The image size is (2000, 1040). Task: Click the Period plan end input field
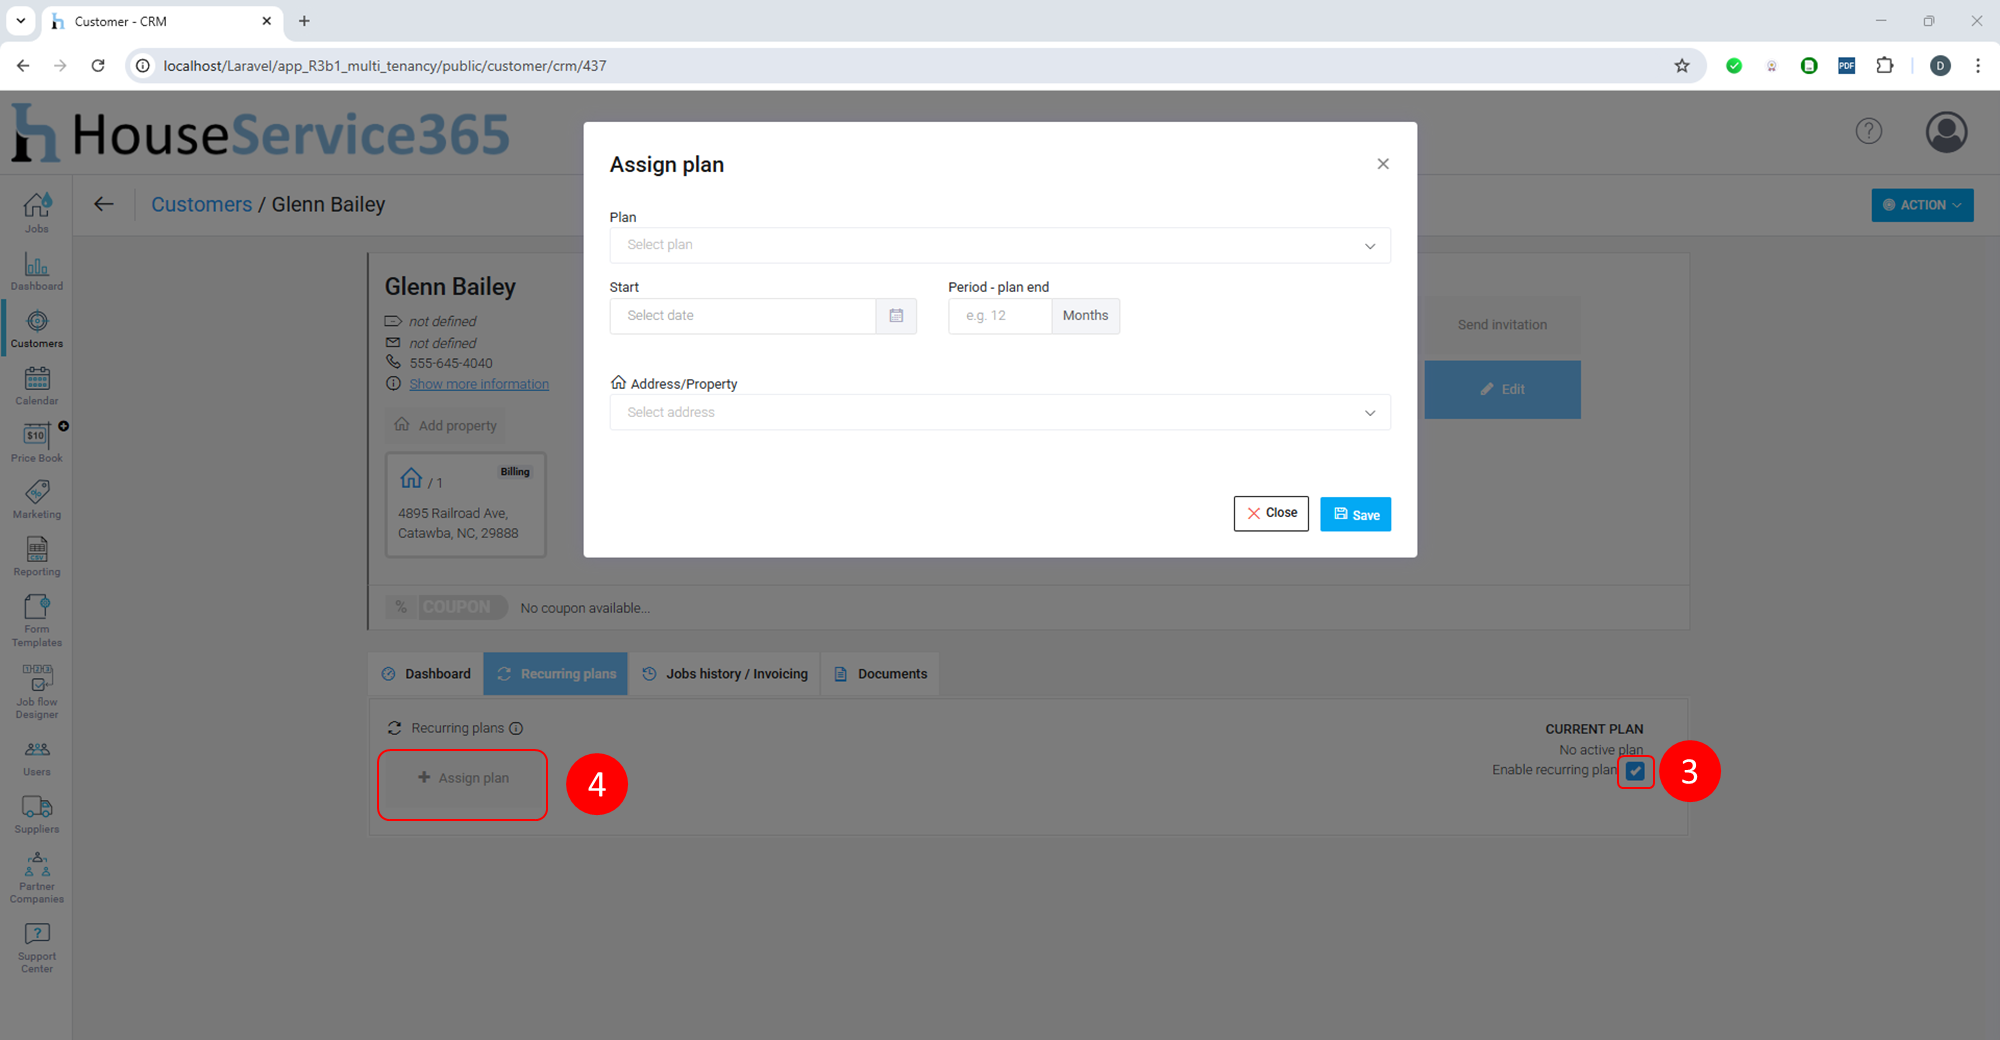(x=999, y=316)
